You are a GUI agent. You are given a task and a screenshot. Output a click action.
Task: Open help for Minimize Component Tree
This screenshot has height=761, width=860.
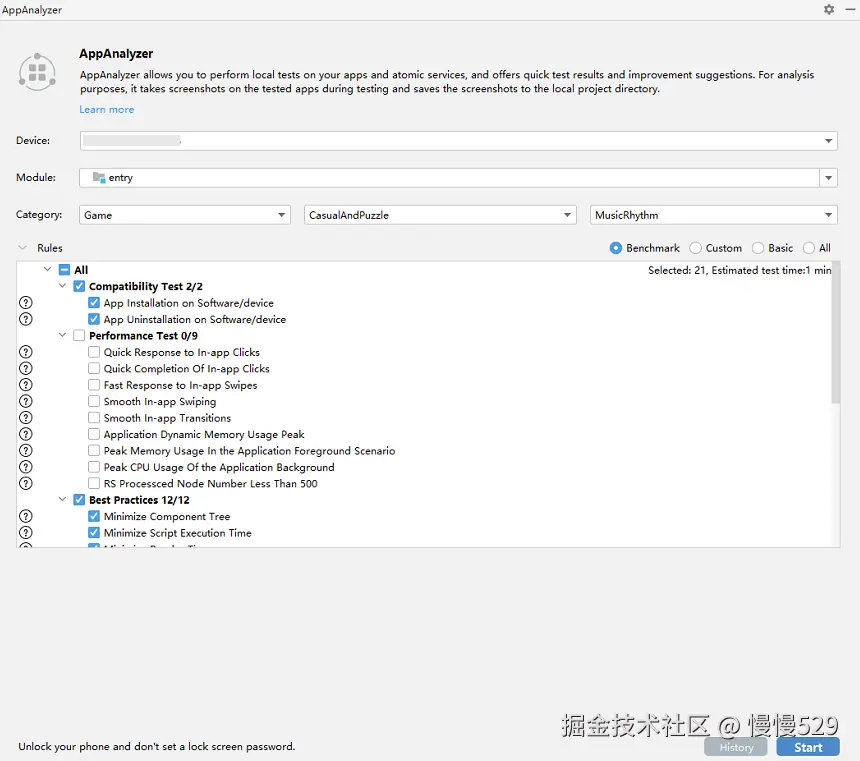click(x=26, y=516)
